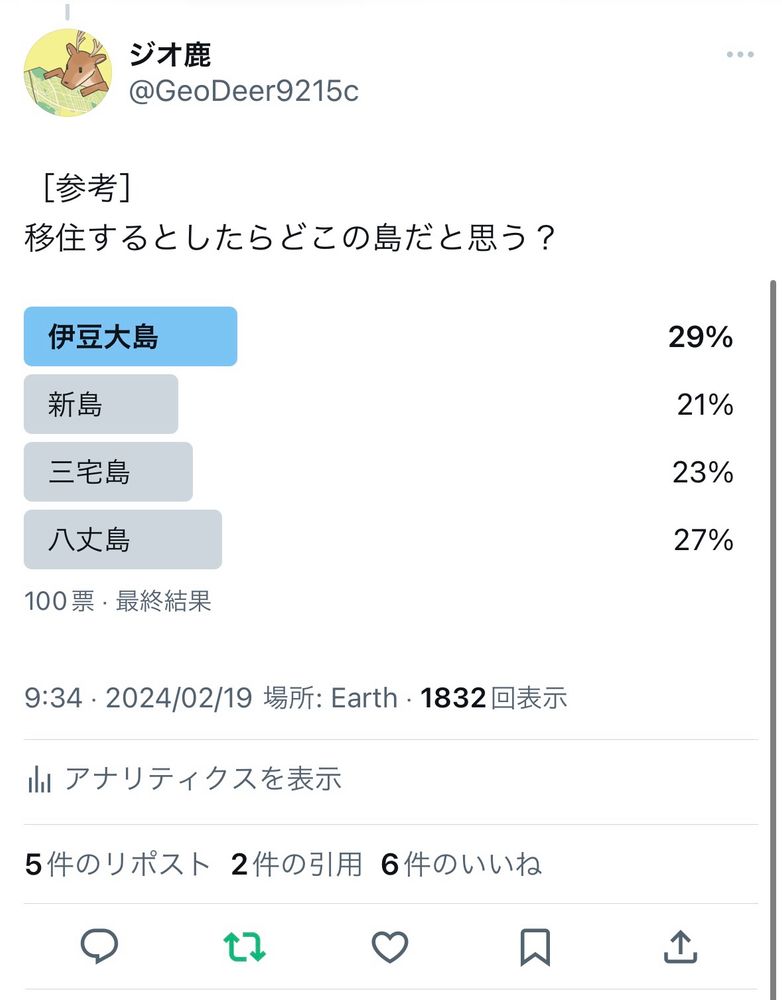View the 5件のリポスト list
This screenshot has width=782, height=1000.
click(x=117, y=865)
